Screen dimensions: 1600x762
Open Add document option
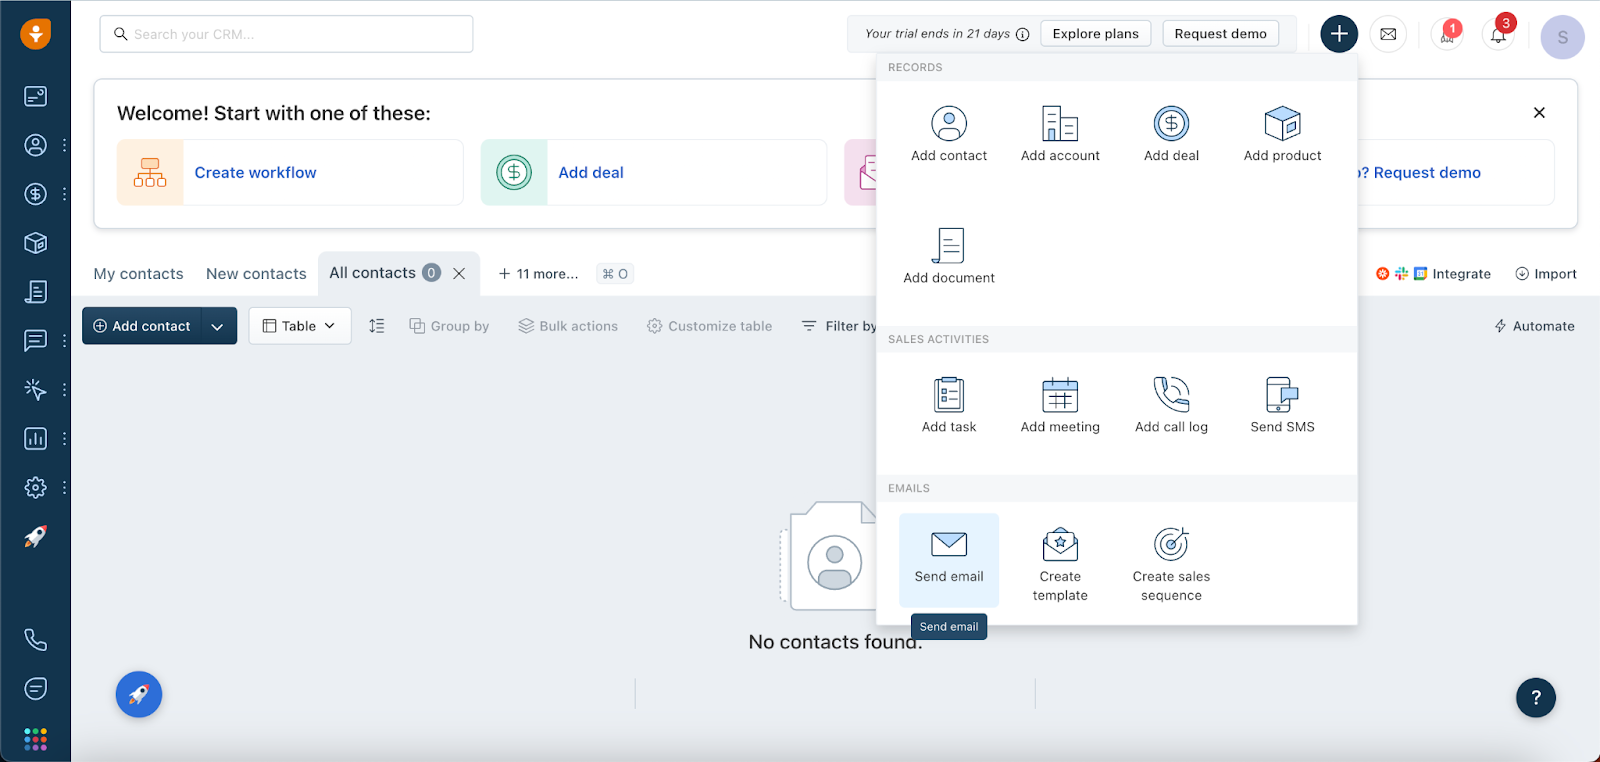pyautogui.click(x=948, y=256)
